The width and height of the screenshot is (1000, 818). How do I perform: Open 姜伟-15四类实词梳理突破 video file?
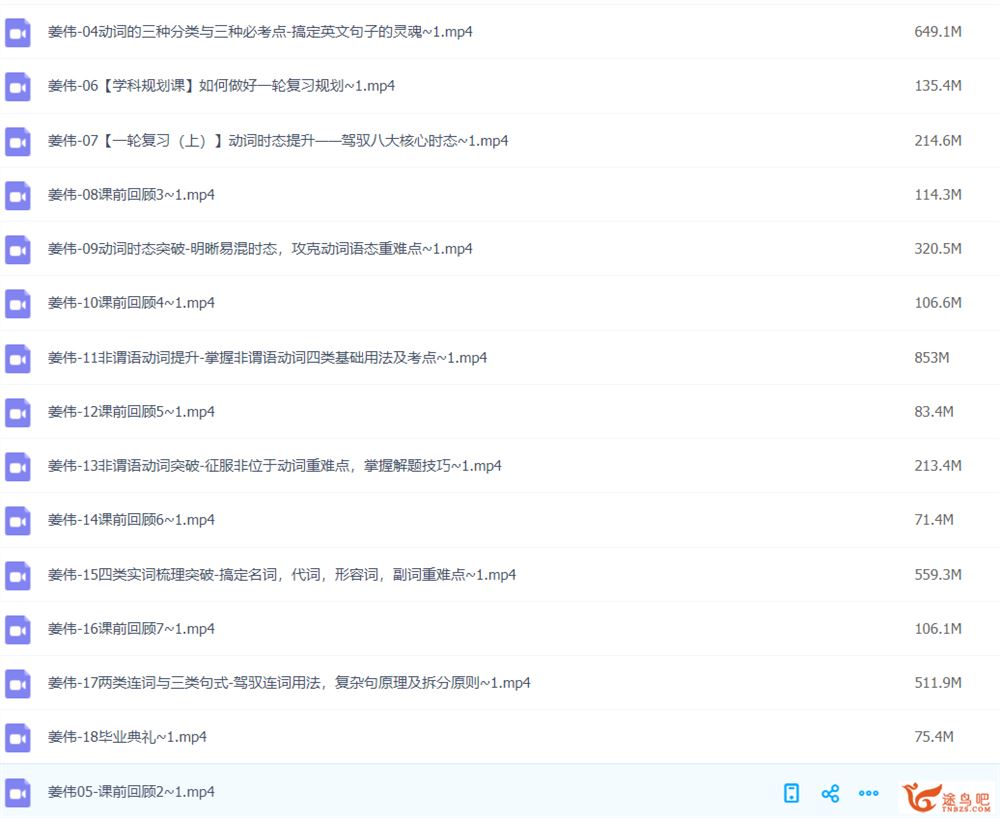point(282,574)
